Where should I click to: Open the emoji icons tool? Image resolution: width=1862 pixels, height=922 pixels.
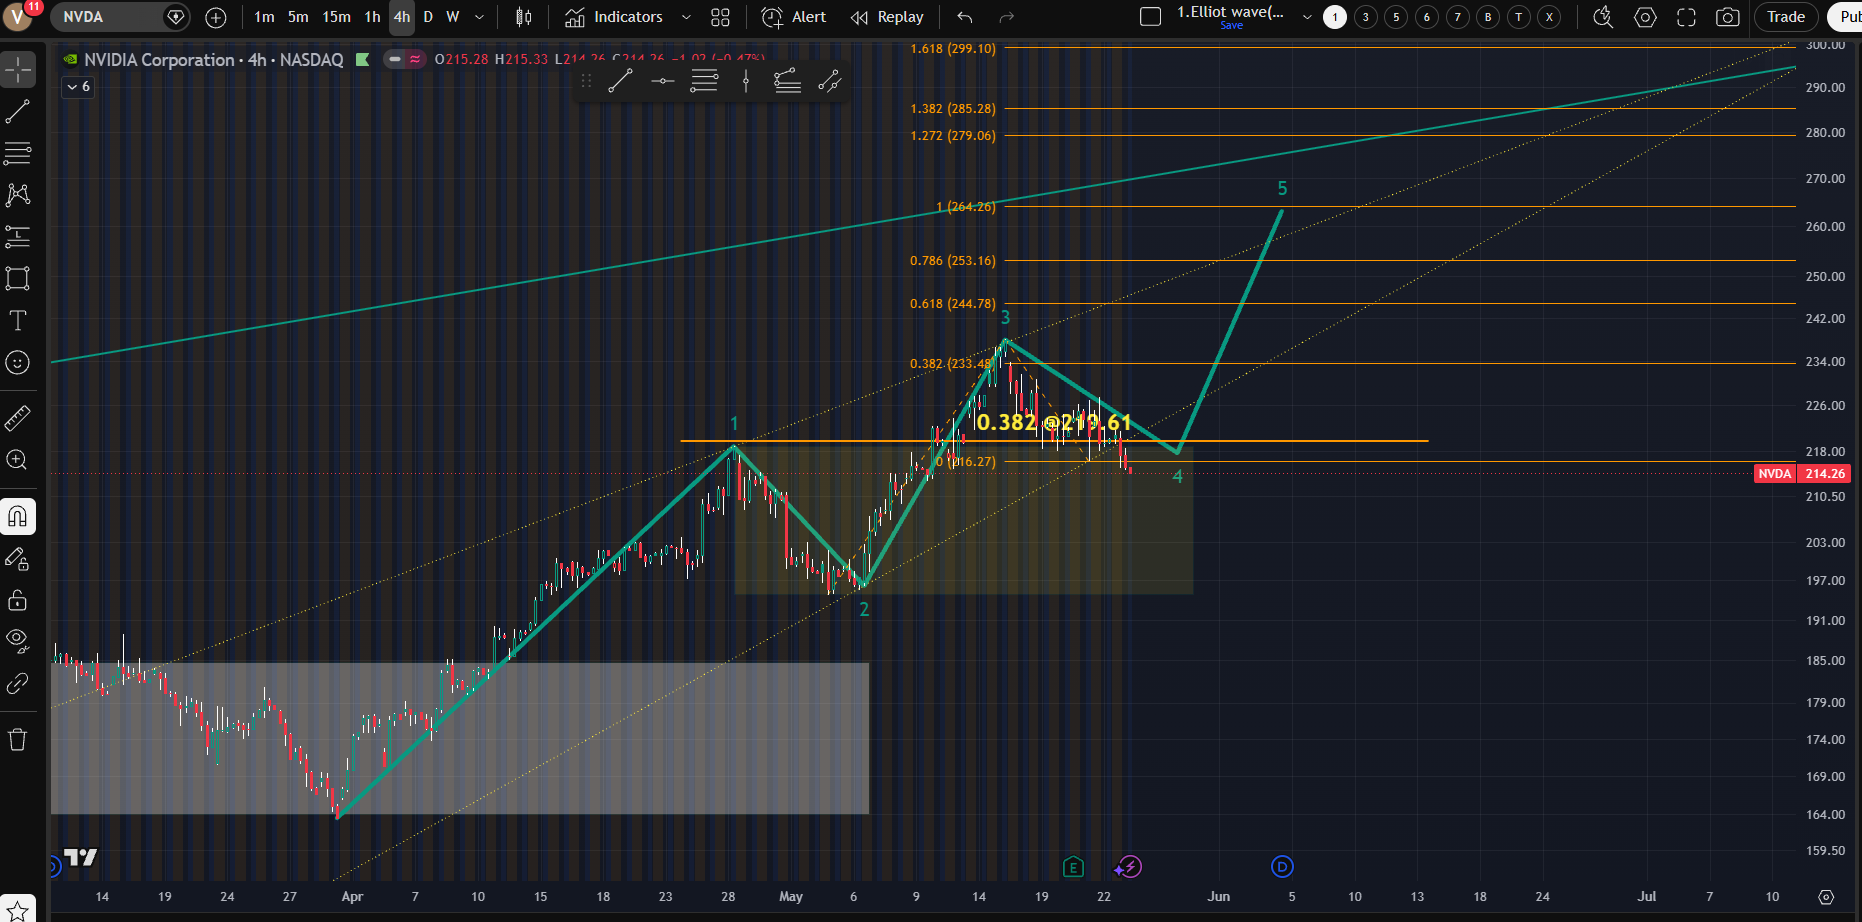tap(18, 362)
